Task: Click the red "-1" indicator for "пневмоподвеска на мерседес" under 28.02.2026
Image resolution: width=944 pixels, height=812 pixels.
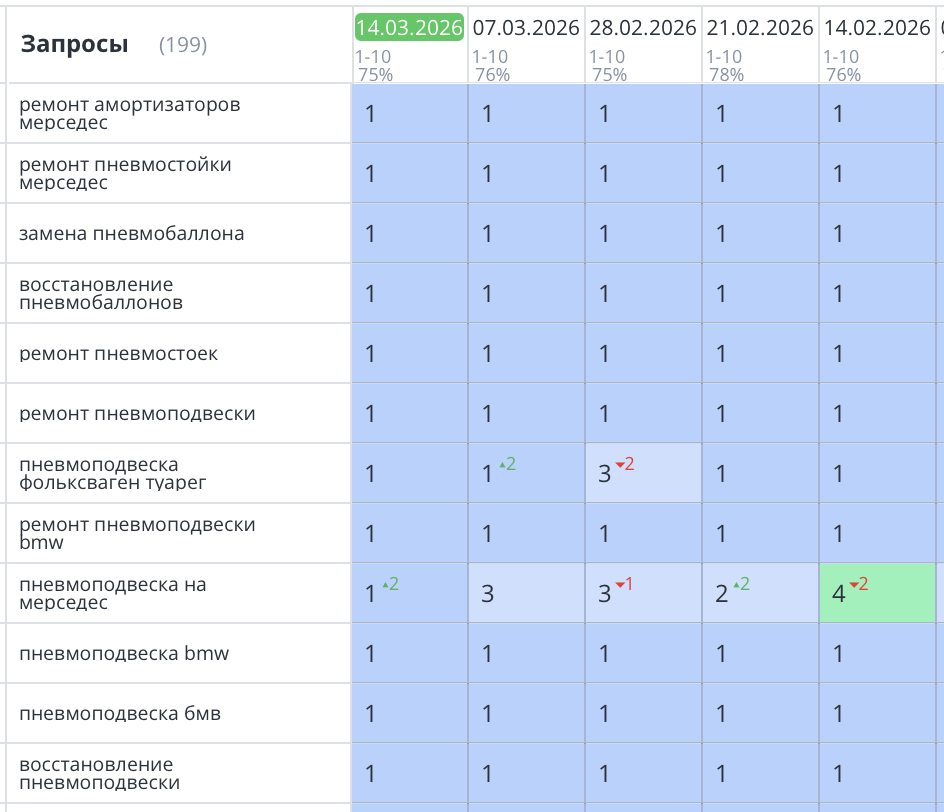Action: point(625,584)
